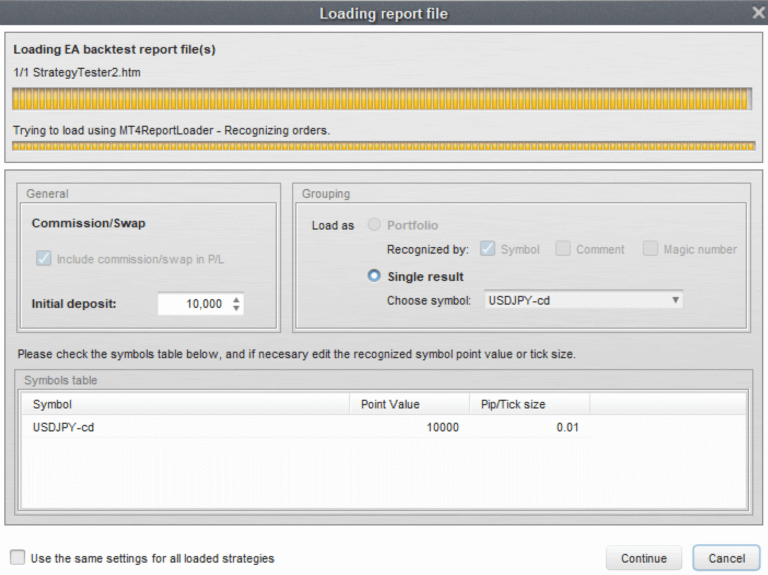The image size is (768, 575).
Task: Toggle the Symbol recognition checkbox
Action: pyautogui.click(x=488, y=249)
